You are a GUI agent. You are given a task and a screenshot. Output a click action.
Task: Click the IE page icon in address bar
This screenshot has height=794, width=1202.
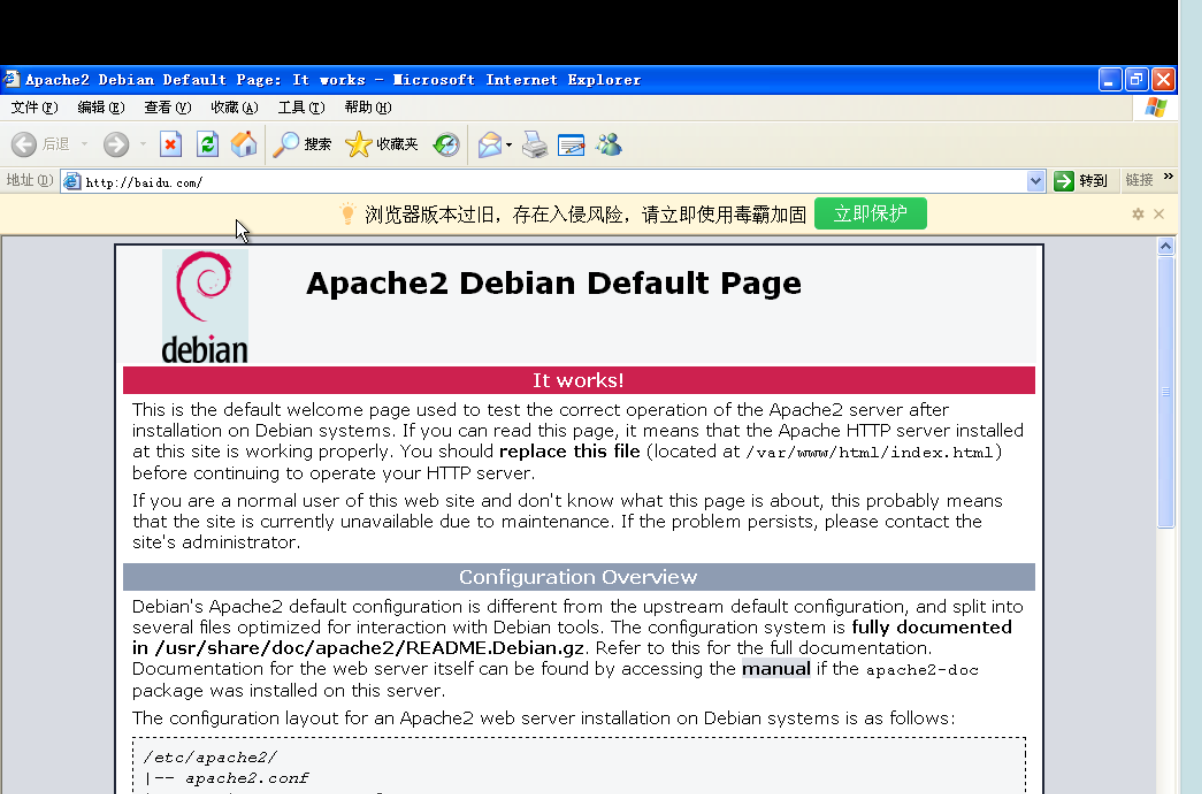point(71,181)
